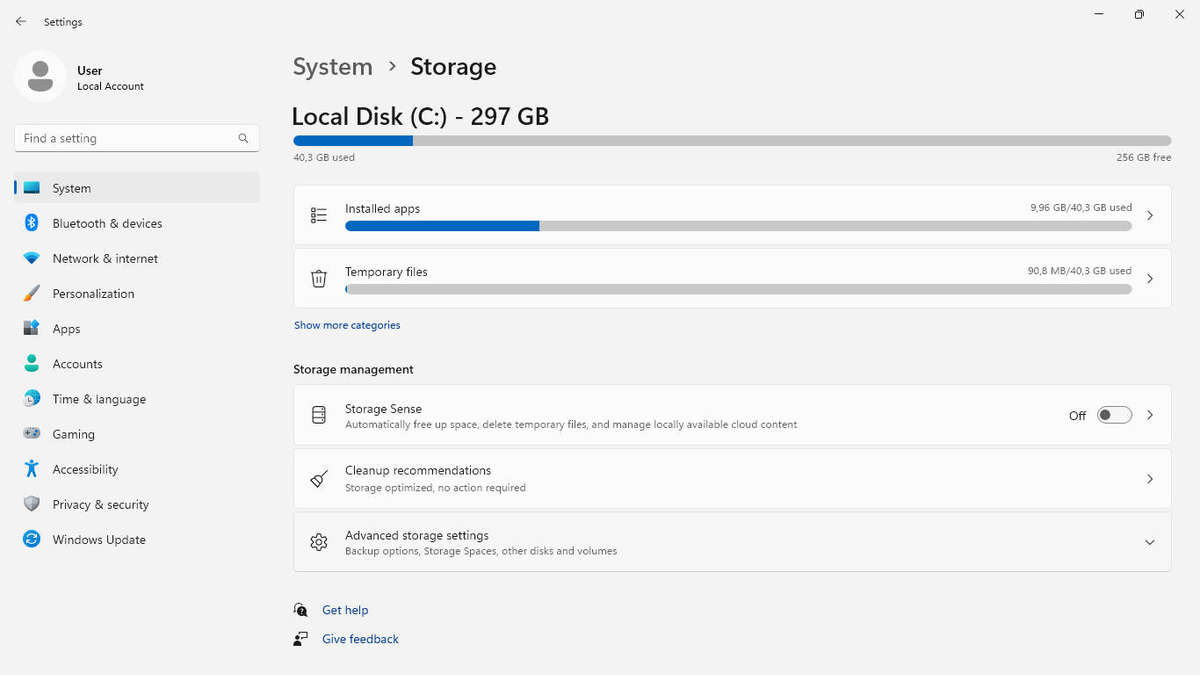This screenshot has width=1200, height=675.
Task: Open the Get help link
Action: coord(345,610)
